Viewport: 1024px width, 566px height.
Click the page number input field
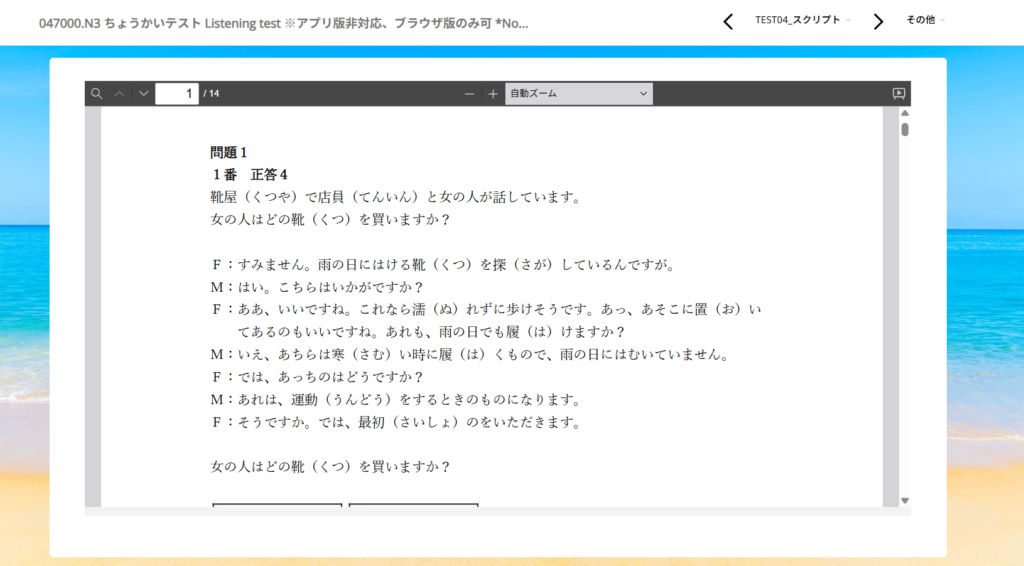[177, 94]
